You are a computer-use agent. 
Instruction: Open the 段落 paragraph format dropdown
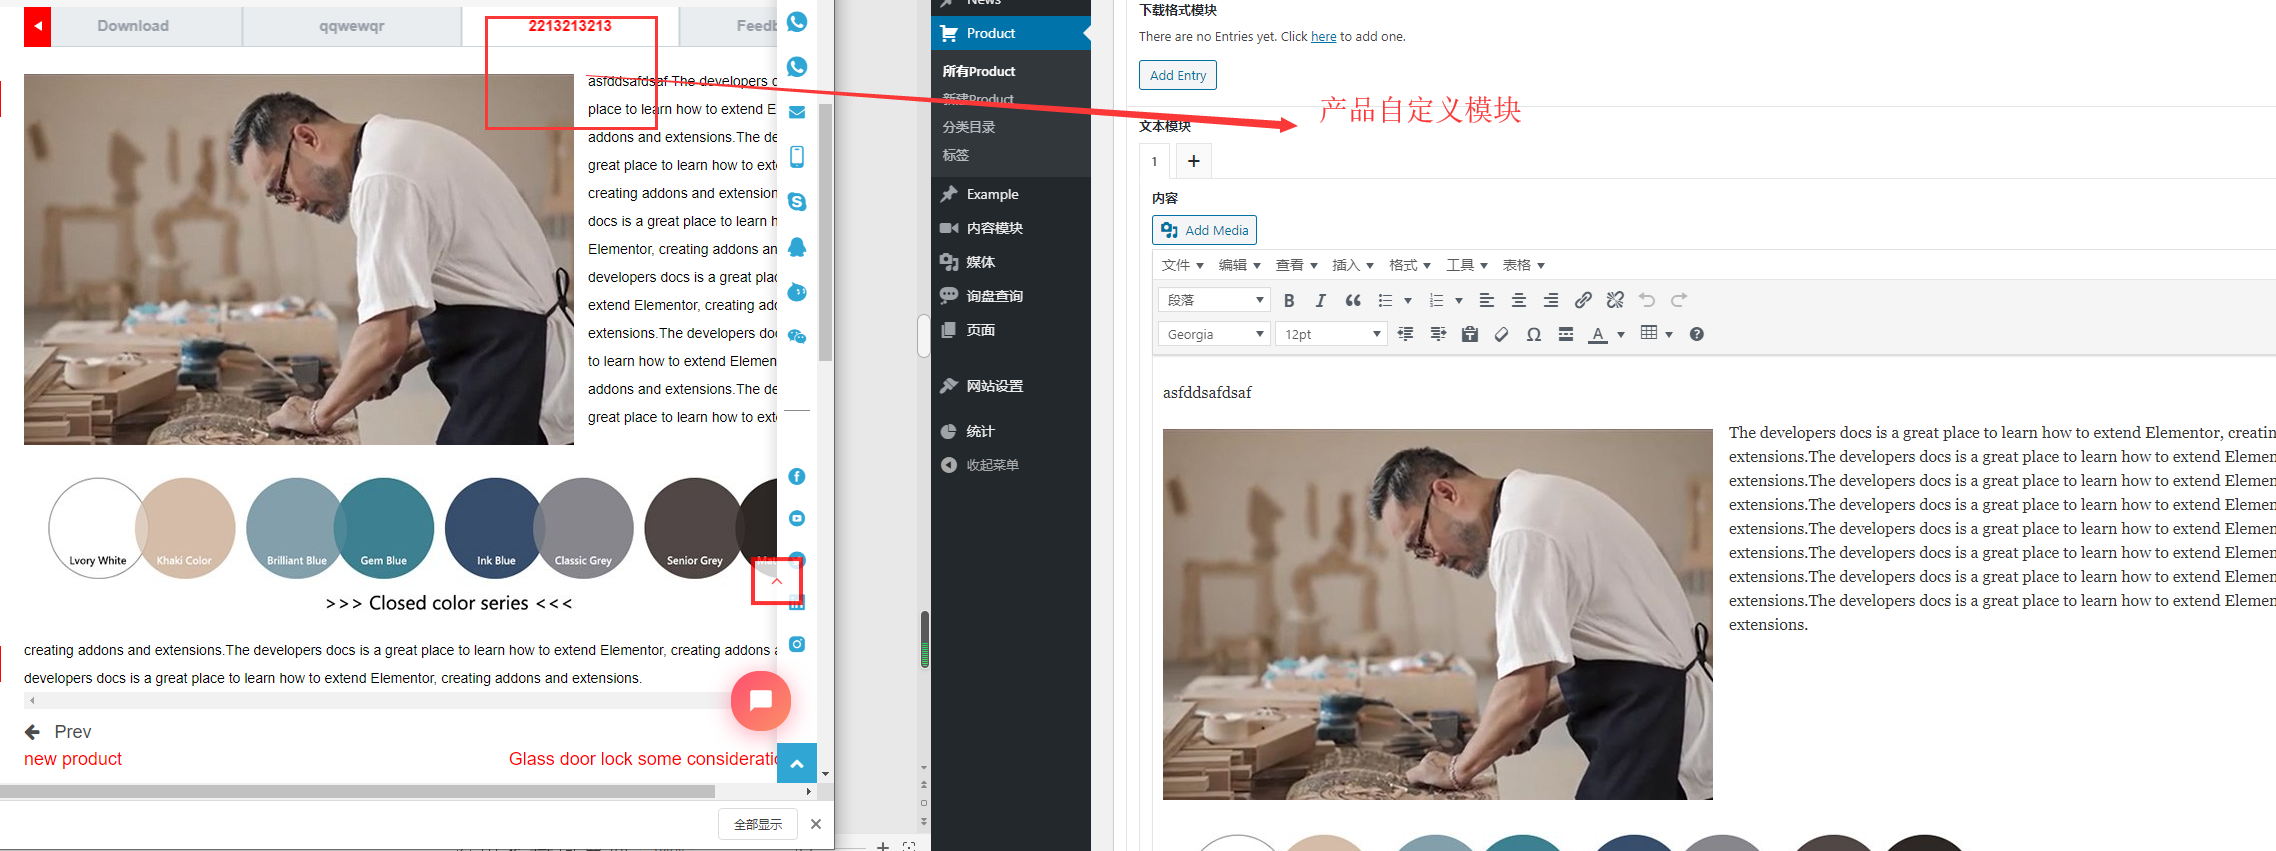(1214, 300)
